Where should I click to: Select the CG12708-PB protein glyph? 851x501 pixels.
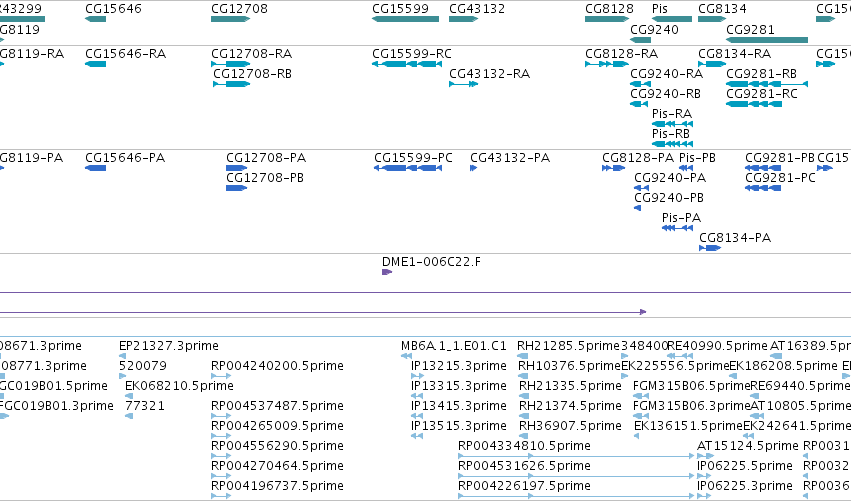tap(237, 188)
